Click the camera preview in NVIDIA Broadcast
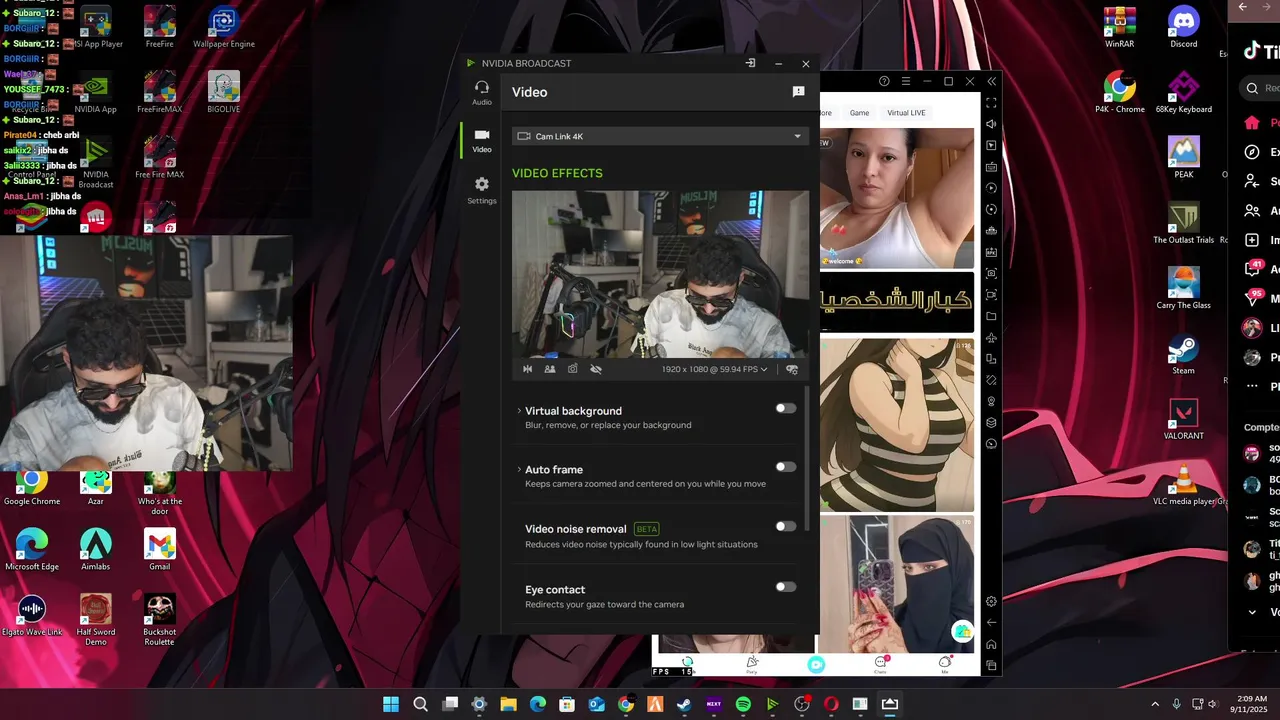 point(660,274)
